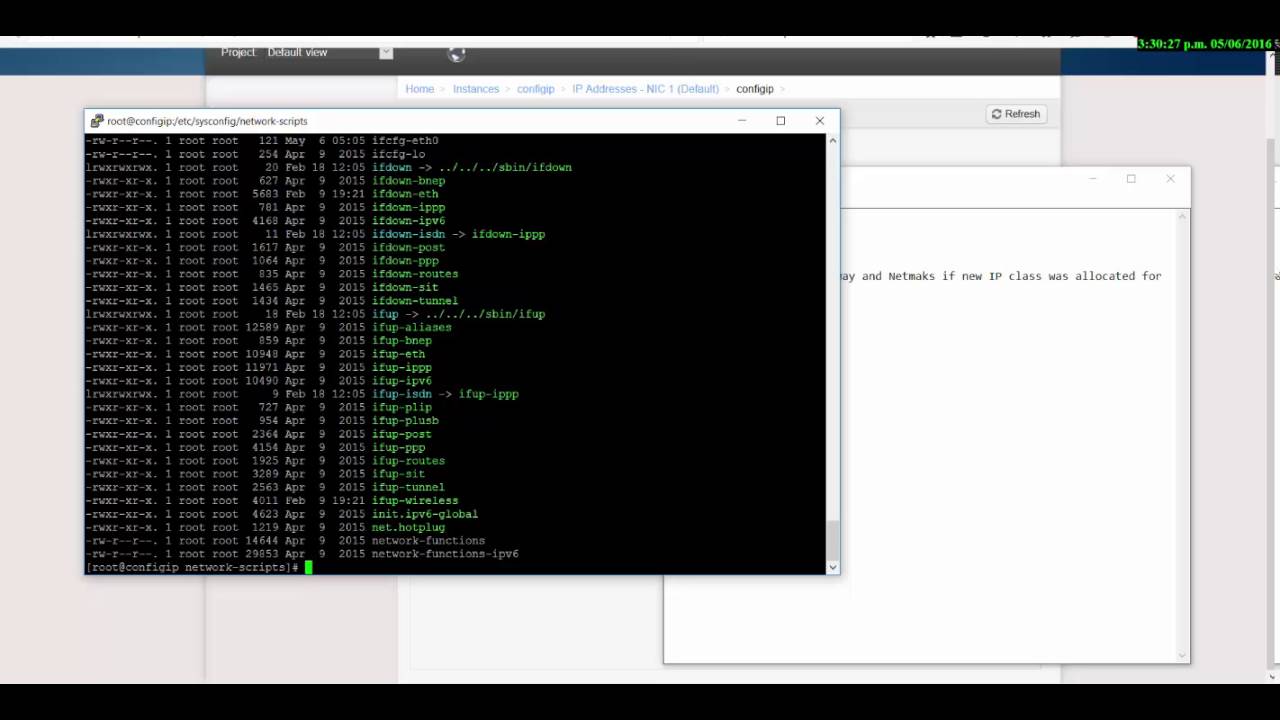
Task: Click the clock timestamp overlay
Action: click(1205, 44)
